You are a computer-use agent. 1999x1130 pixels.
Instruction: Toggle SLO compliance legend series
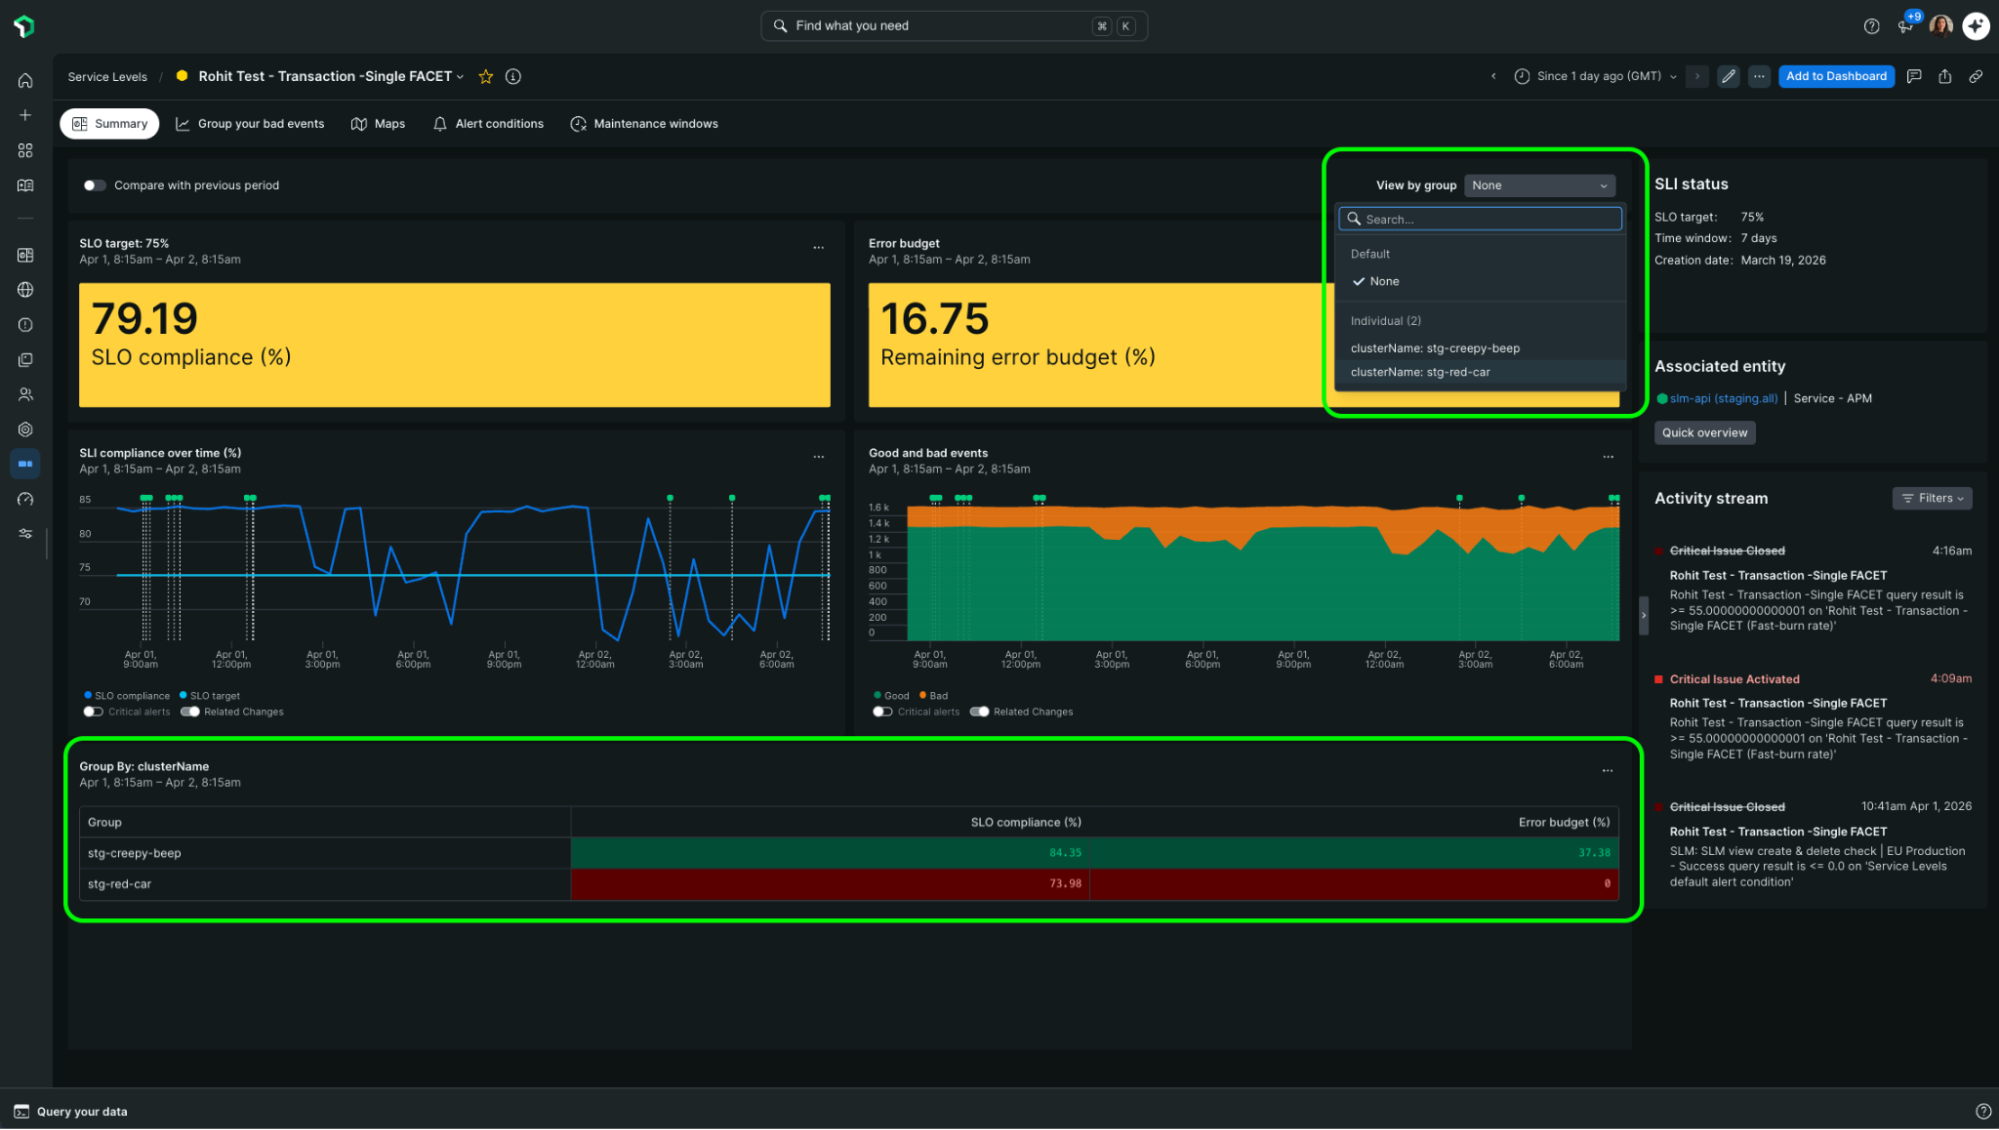coord(127,696)
